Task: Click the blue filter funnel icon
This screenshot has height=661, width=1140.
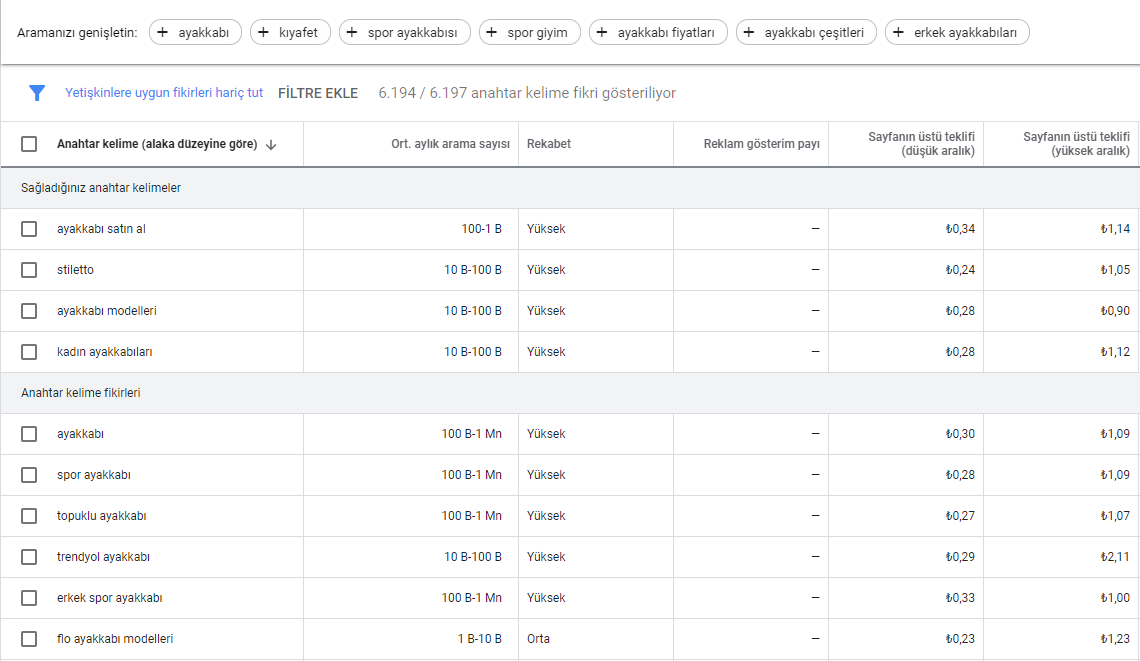Action: click(x=37, y=93)
